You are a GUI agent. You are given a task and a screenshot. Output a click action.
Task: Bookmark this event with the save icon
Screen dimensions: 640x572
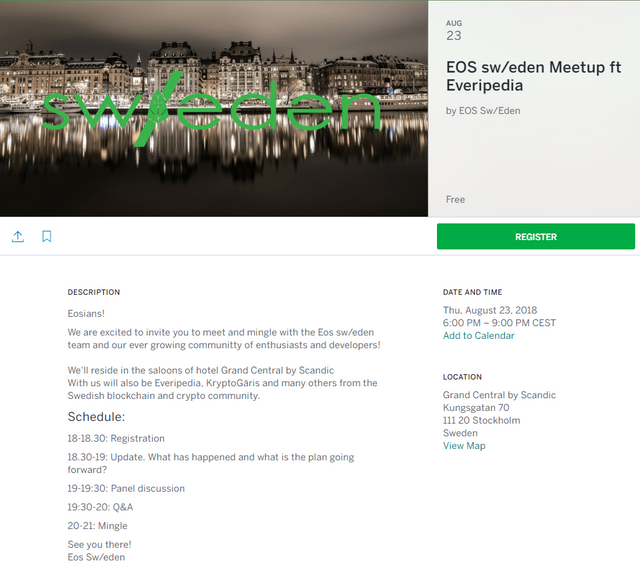pos(47,237)
